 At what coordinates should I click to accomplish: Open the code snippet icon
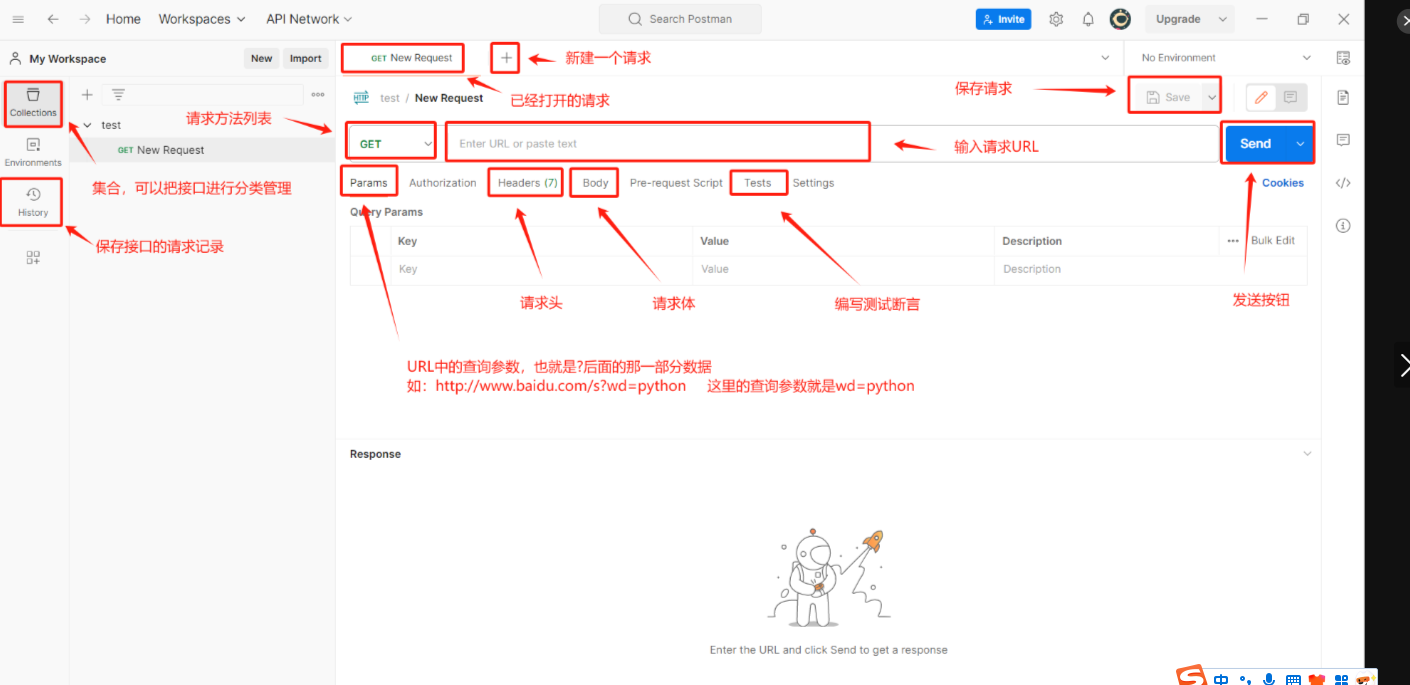tap(1343, 183)
